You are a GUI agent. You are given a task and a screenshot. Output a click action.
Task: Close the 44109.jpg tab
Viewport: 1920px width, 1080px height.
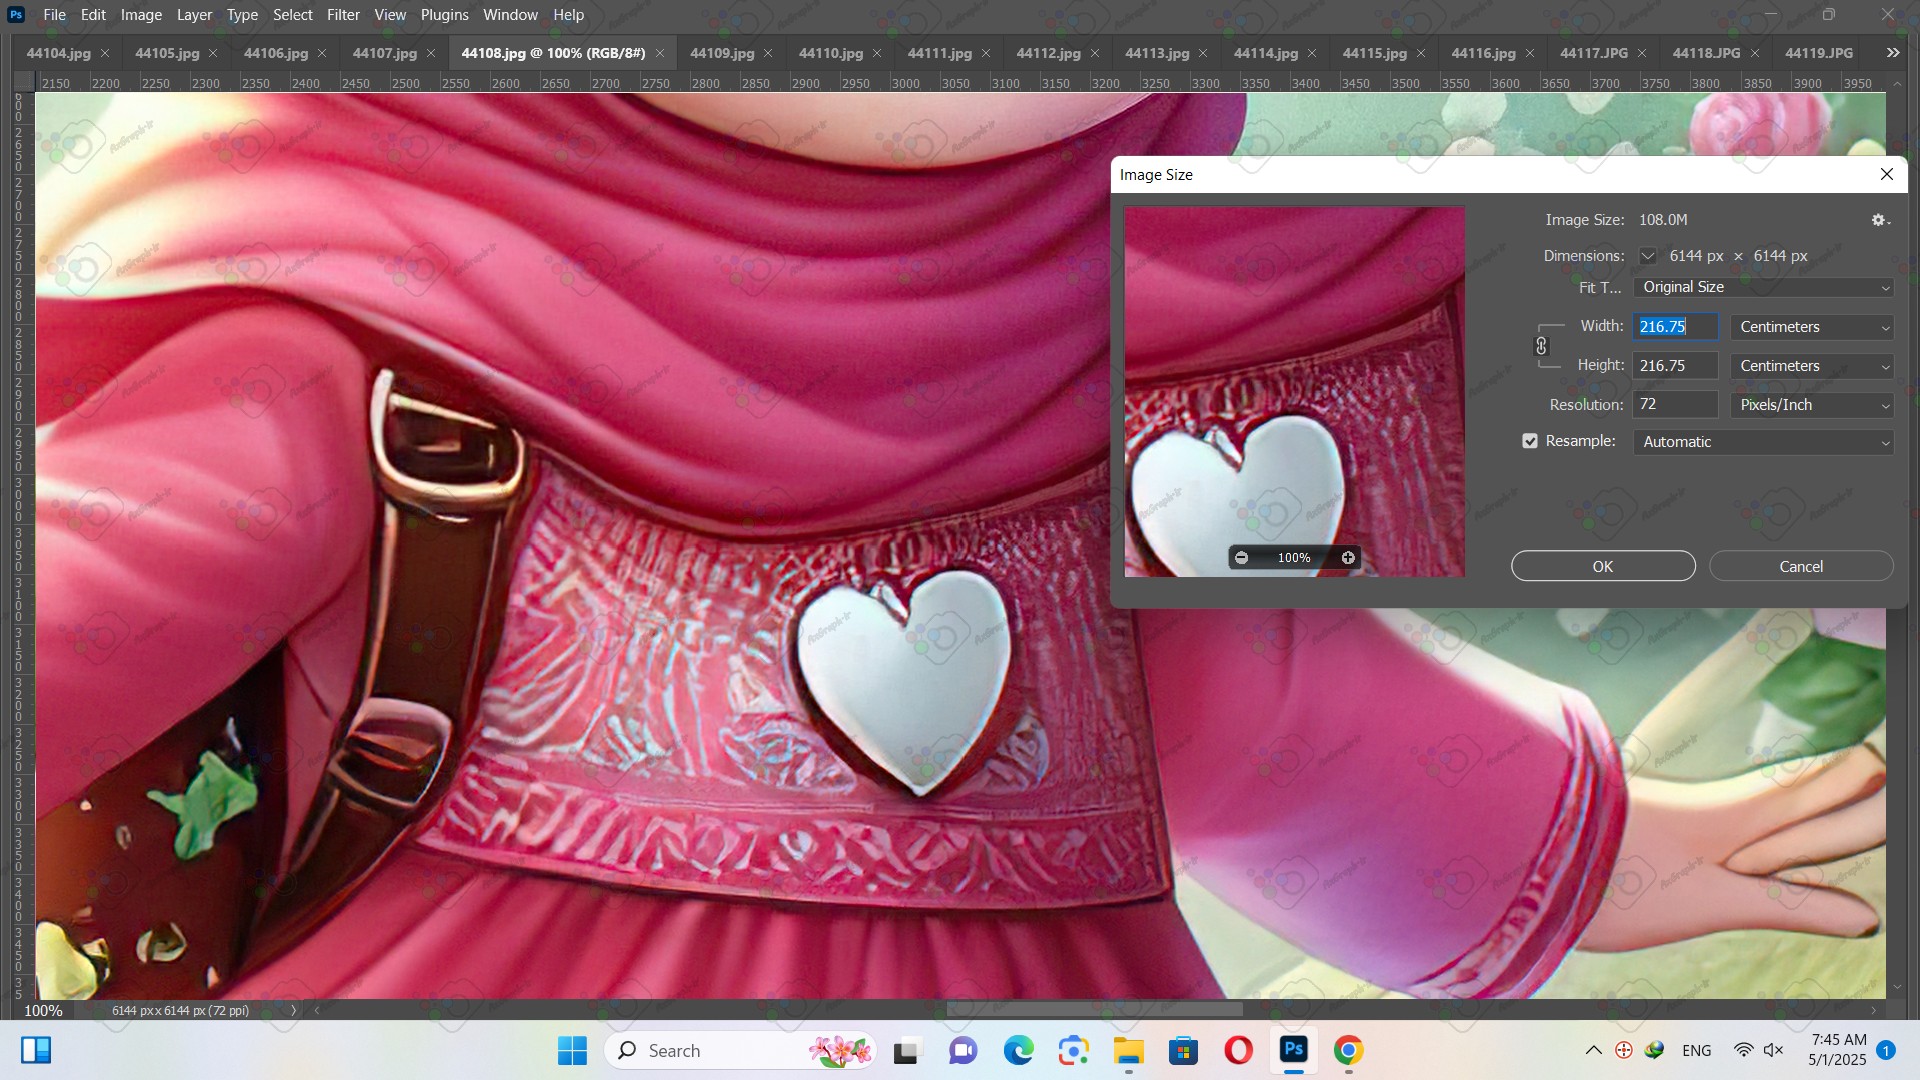pyautogui.click(x=768, y=53)
